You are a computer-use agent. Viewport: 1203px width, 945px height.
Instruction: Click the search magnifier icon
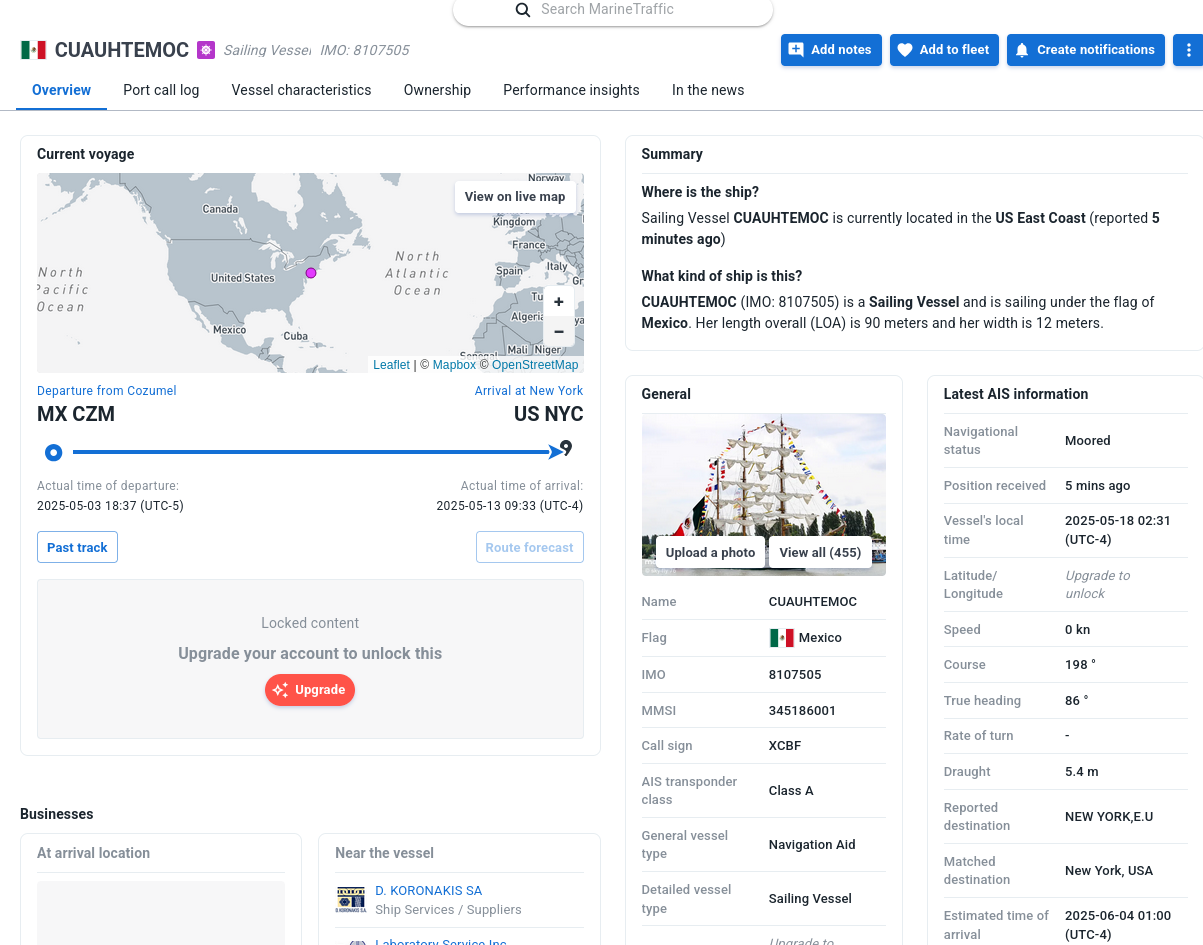point(522,10)
